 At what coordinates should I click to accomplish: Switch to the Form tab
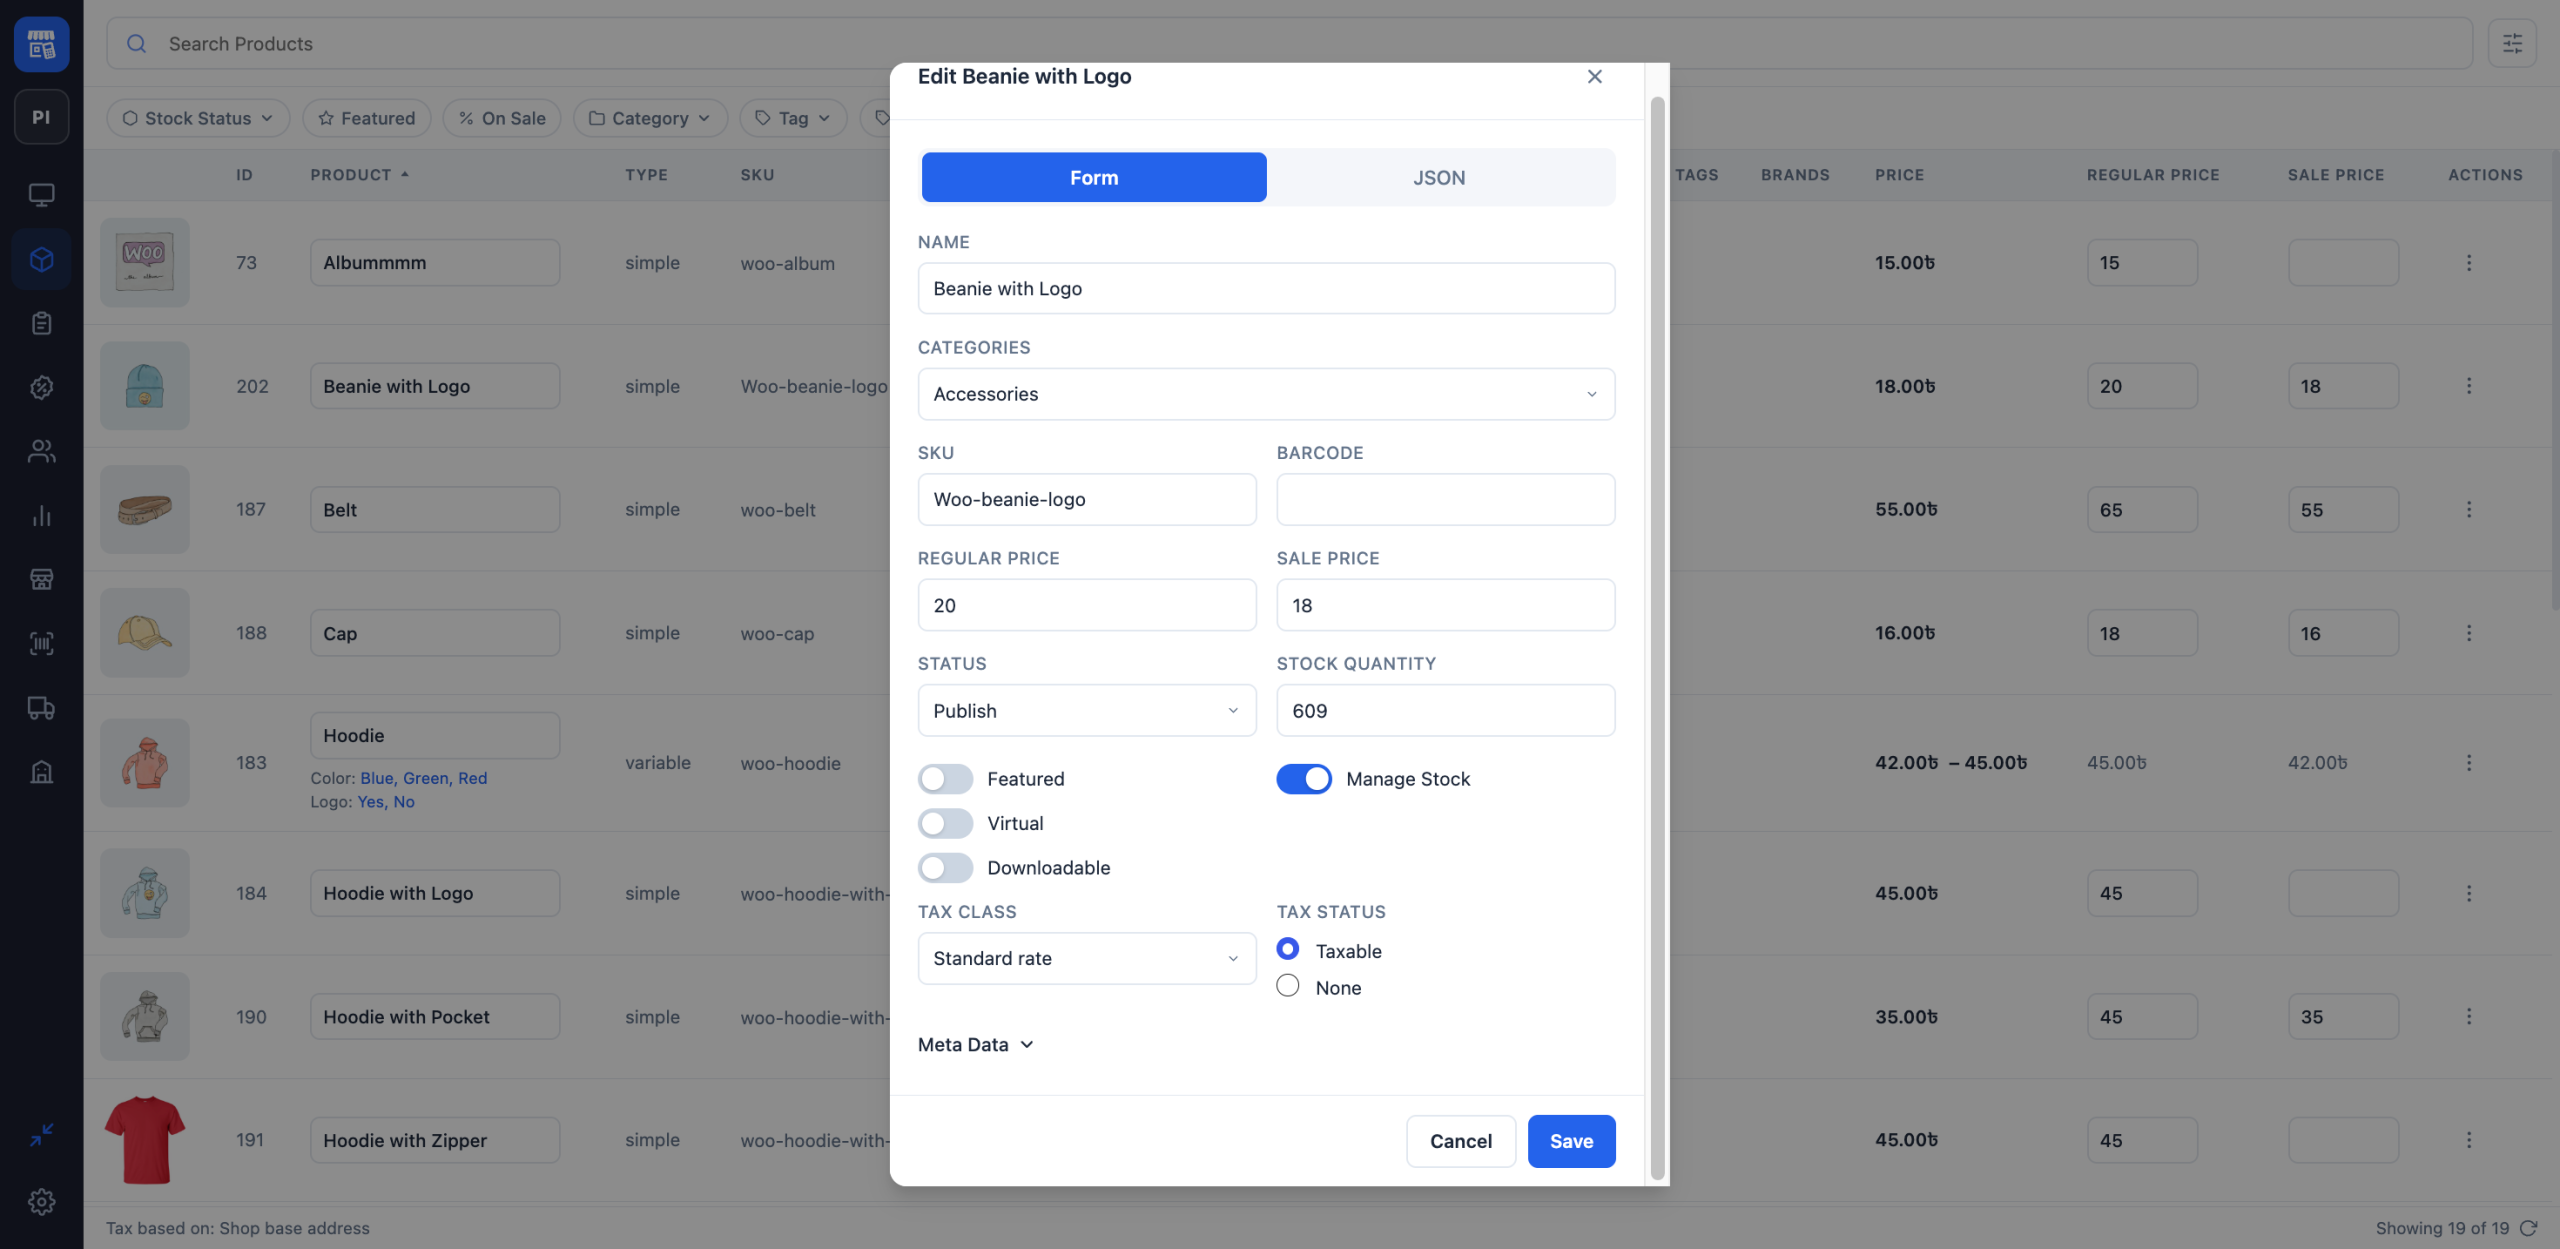pos(1094,177)
